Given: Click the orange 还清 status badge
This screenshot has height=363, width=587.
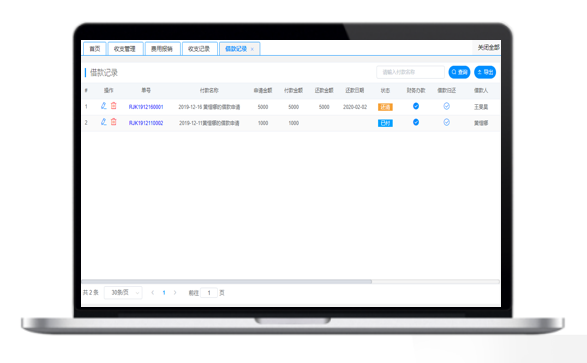Looking at the screenshot, I should [x=385, y=107].
